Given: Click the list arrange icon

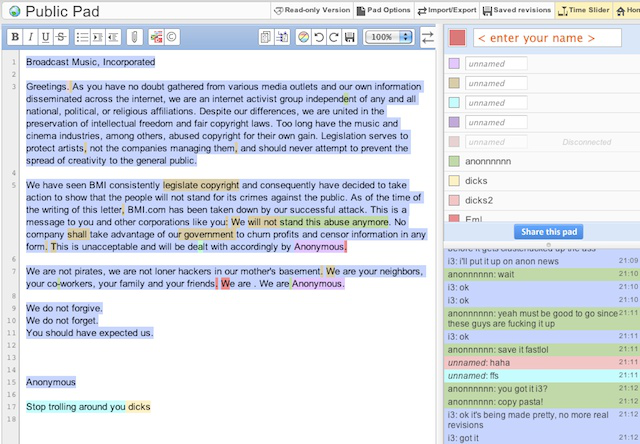Looking at the screenshot, I should point(282,37).
